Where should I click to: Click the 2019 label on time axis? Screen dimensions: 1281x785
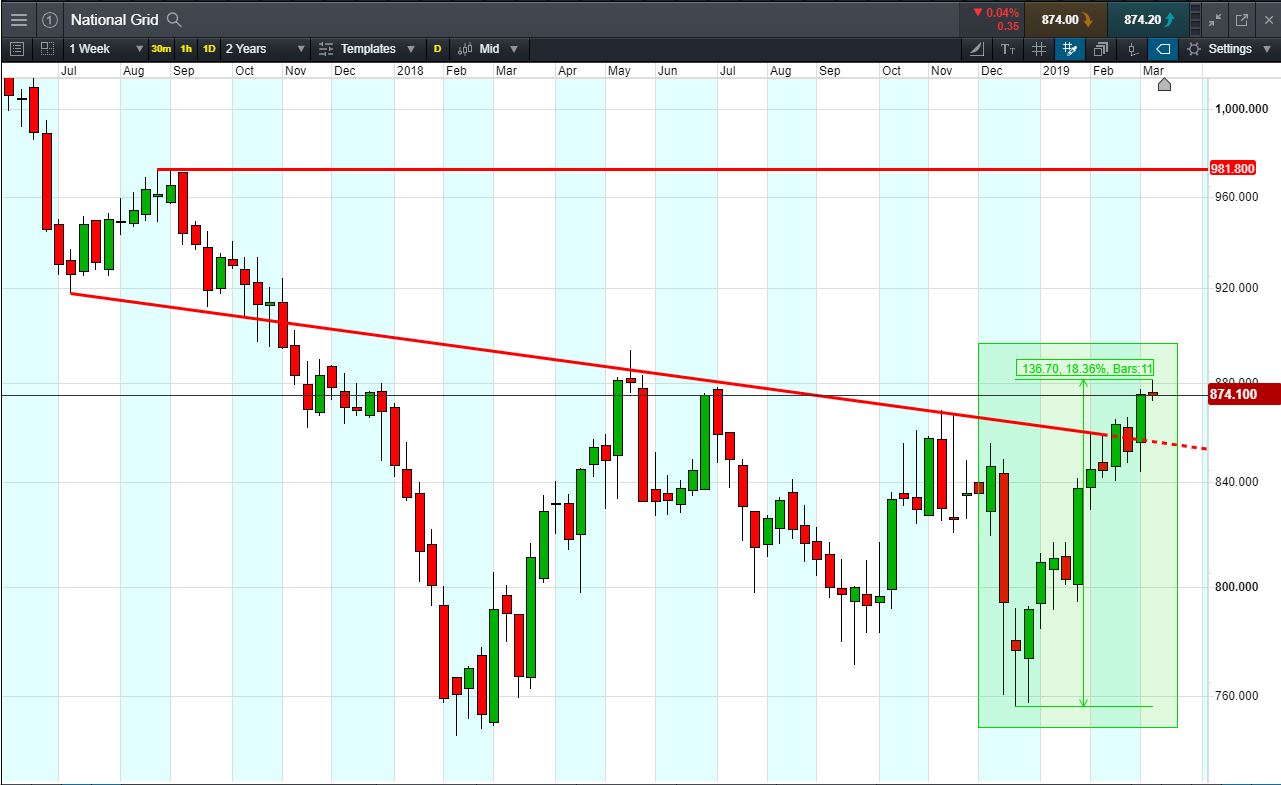(x=1056, y=71)
